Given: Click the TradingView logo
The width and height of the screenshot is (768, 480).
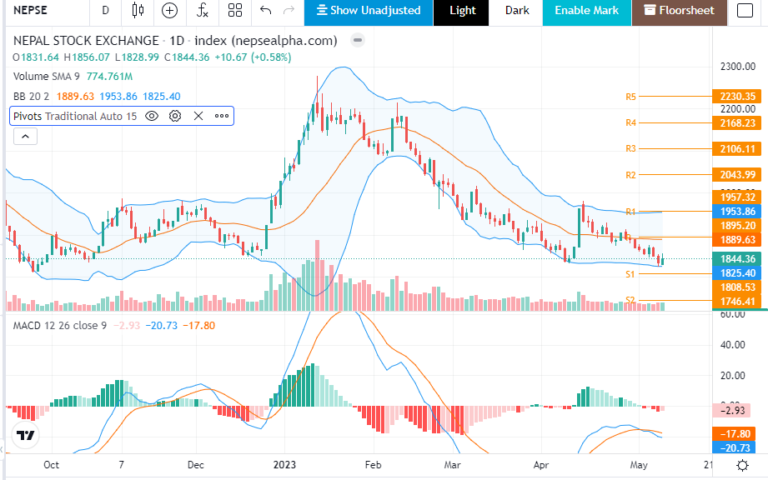Looking at the screenshot, I should point(25,437).
